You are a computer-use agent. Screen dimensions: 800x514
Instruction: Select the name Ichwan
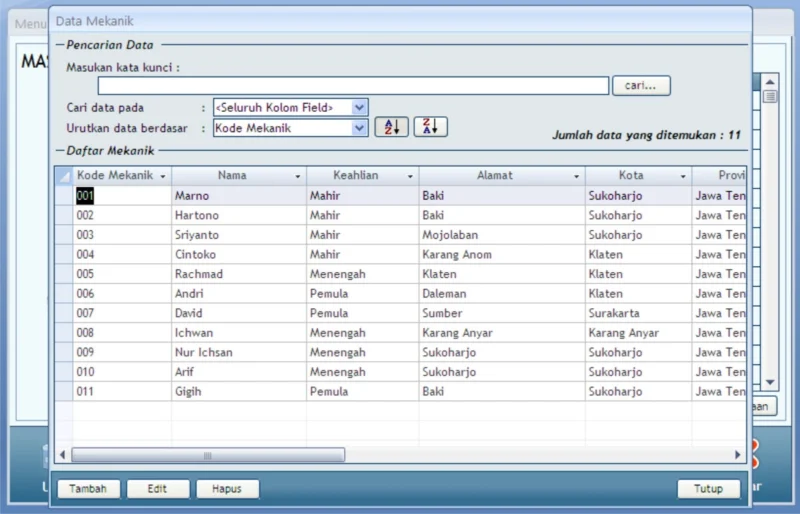tap(193, 333)
